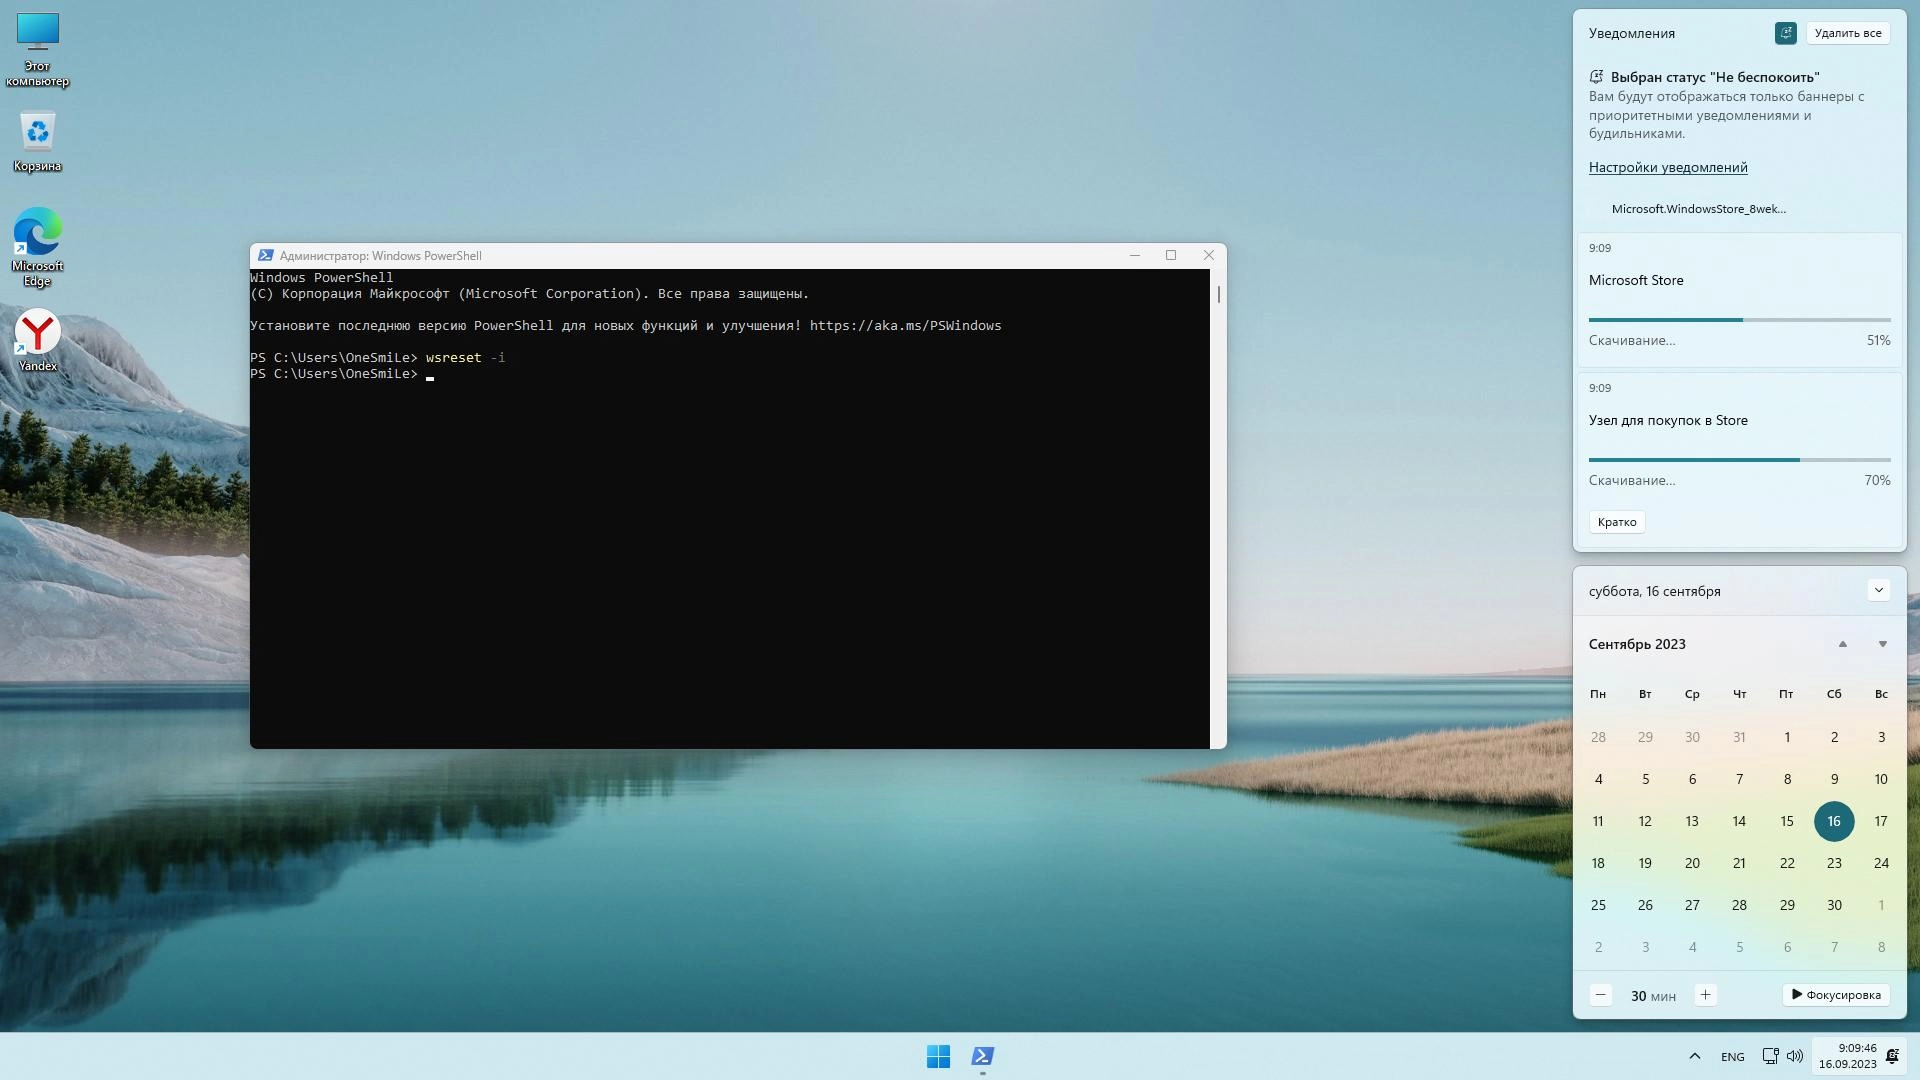Toggle Do Not Disturb icon in notifications header
The height and width of the screenshot is (1080, 1920).
click(1785, 33)
